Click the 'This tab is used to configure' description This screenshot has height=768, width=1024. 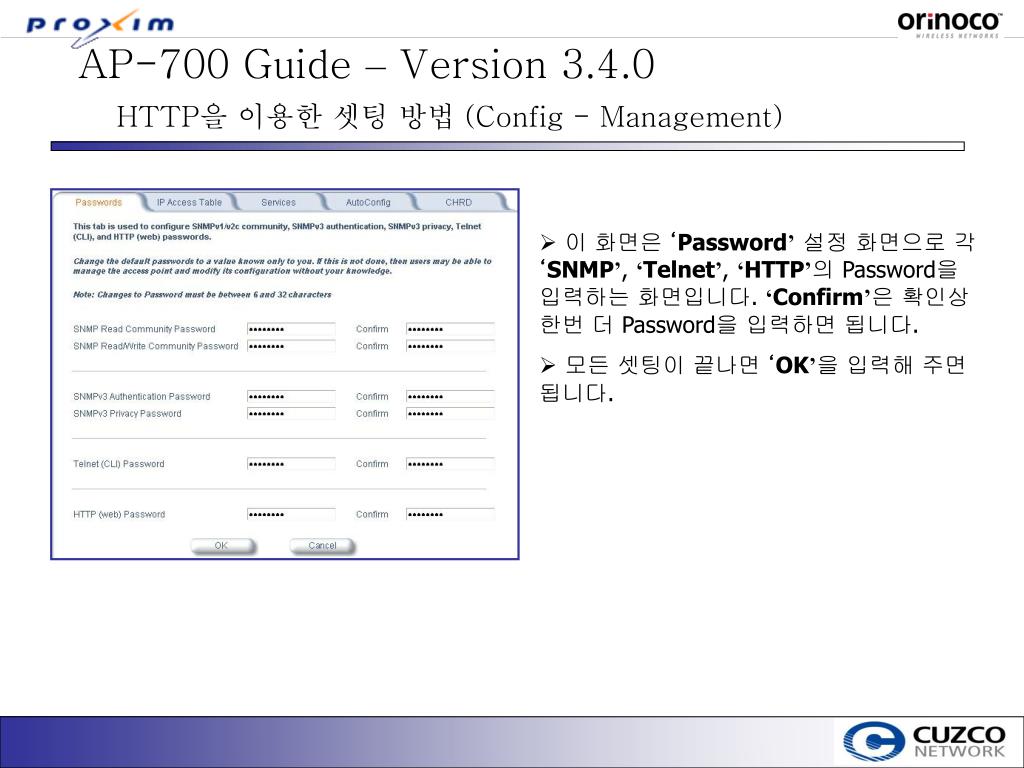pyautogui.click(x=277, y=231)
